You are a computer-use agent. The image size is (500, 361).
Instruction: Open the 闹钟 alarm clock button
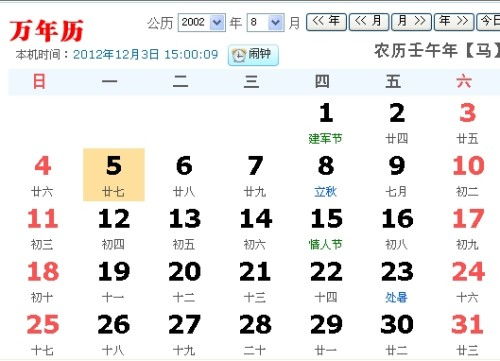coord(253,55)
